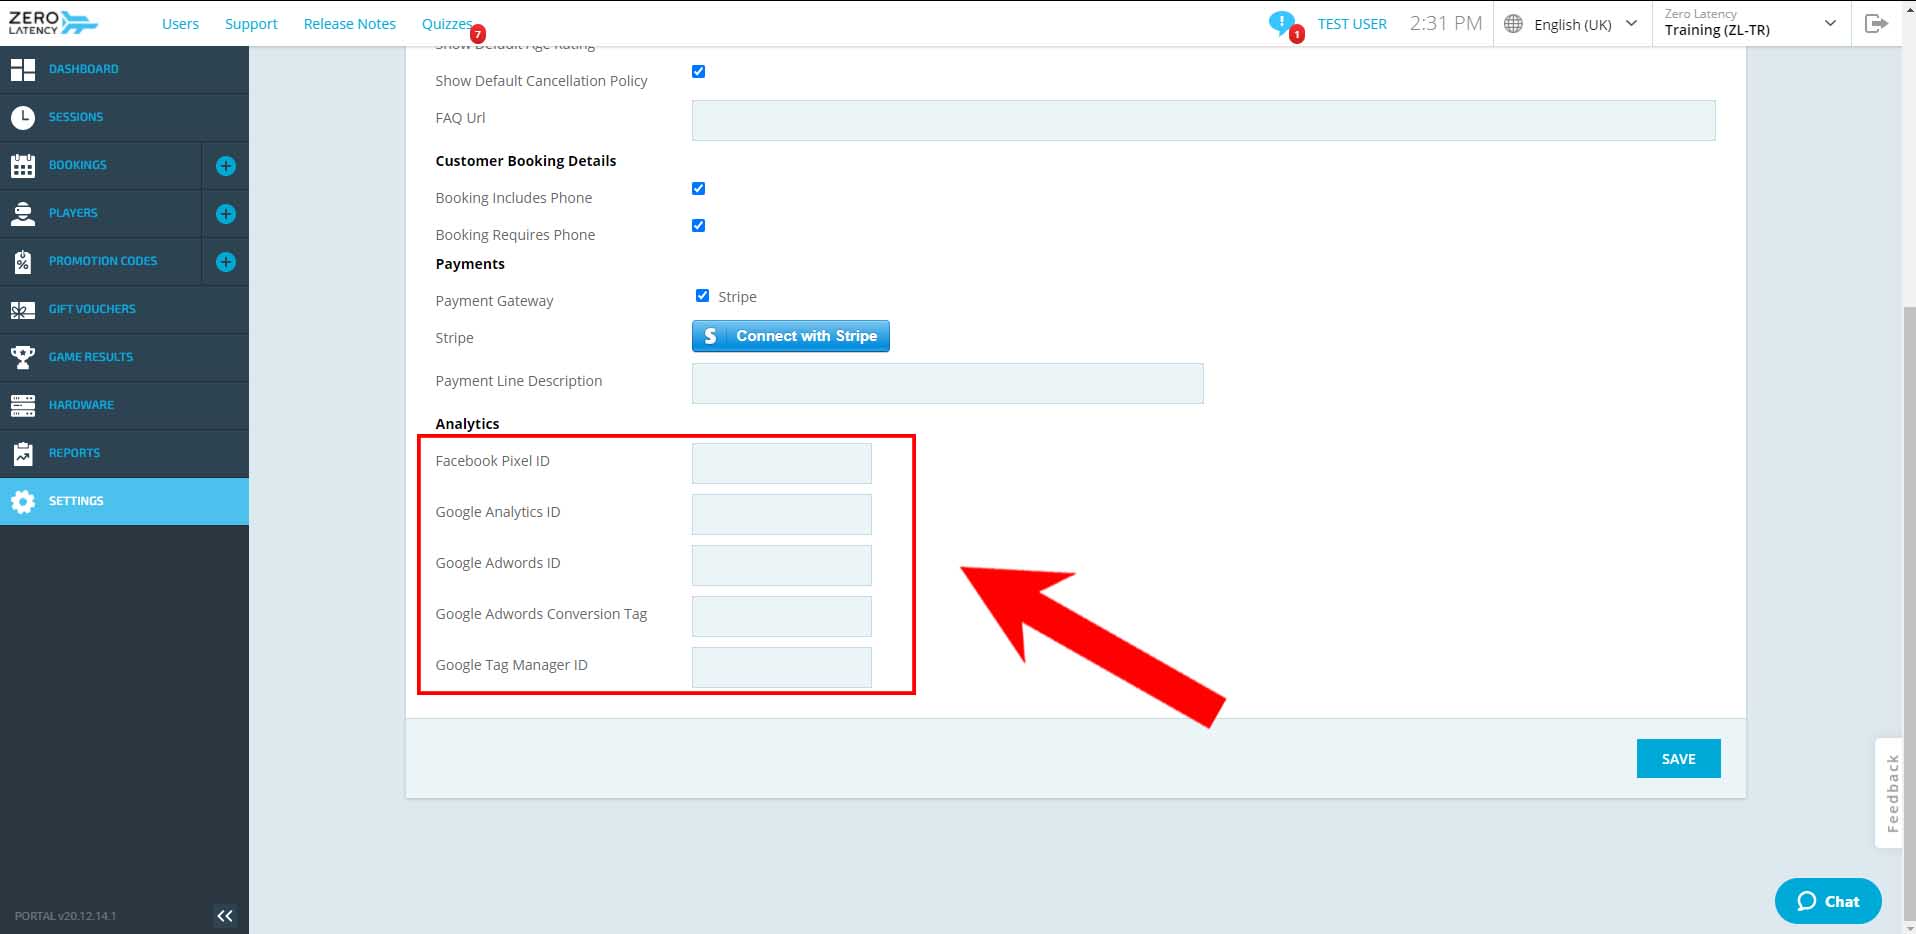Toggle Booking Includes Phone checkbox
The height and width of the screenshot is (934, 1916).
(698, 188)
